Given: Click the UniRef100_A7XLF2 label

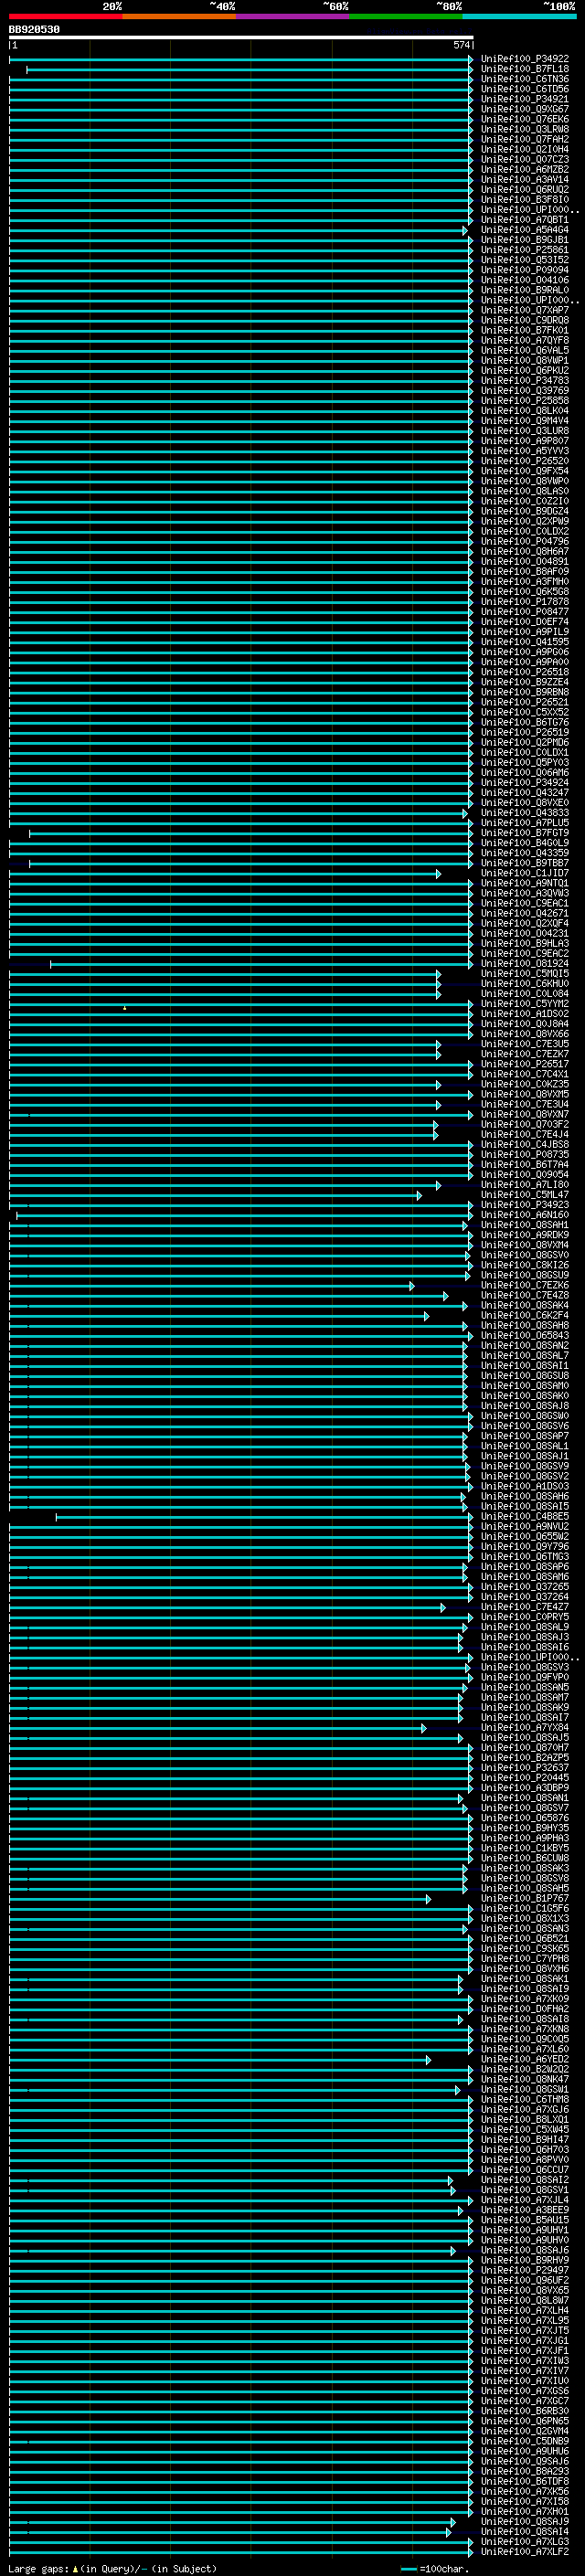Looking at the screenshot, I should pyautogui.click(x=524, y=2553).
